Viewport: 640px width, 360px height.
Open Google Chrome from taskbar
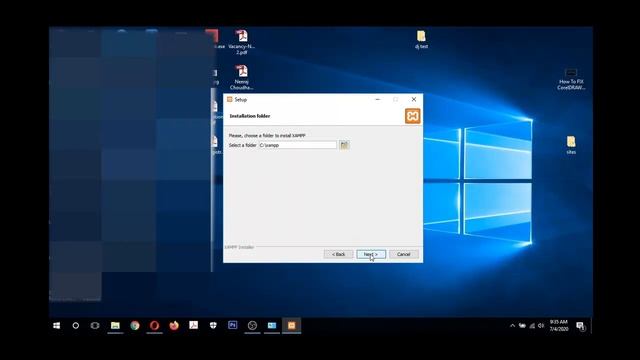[x=135, y=325]
